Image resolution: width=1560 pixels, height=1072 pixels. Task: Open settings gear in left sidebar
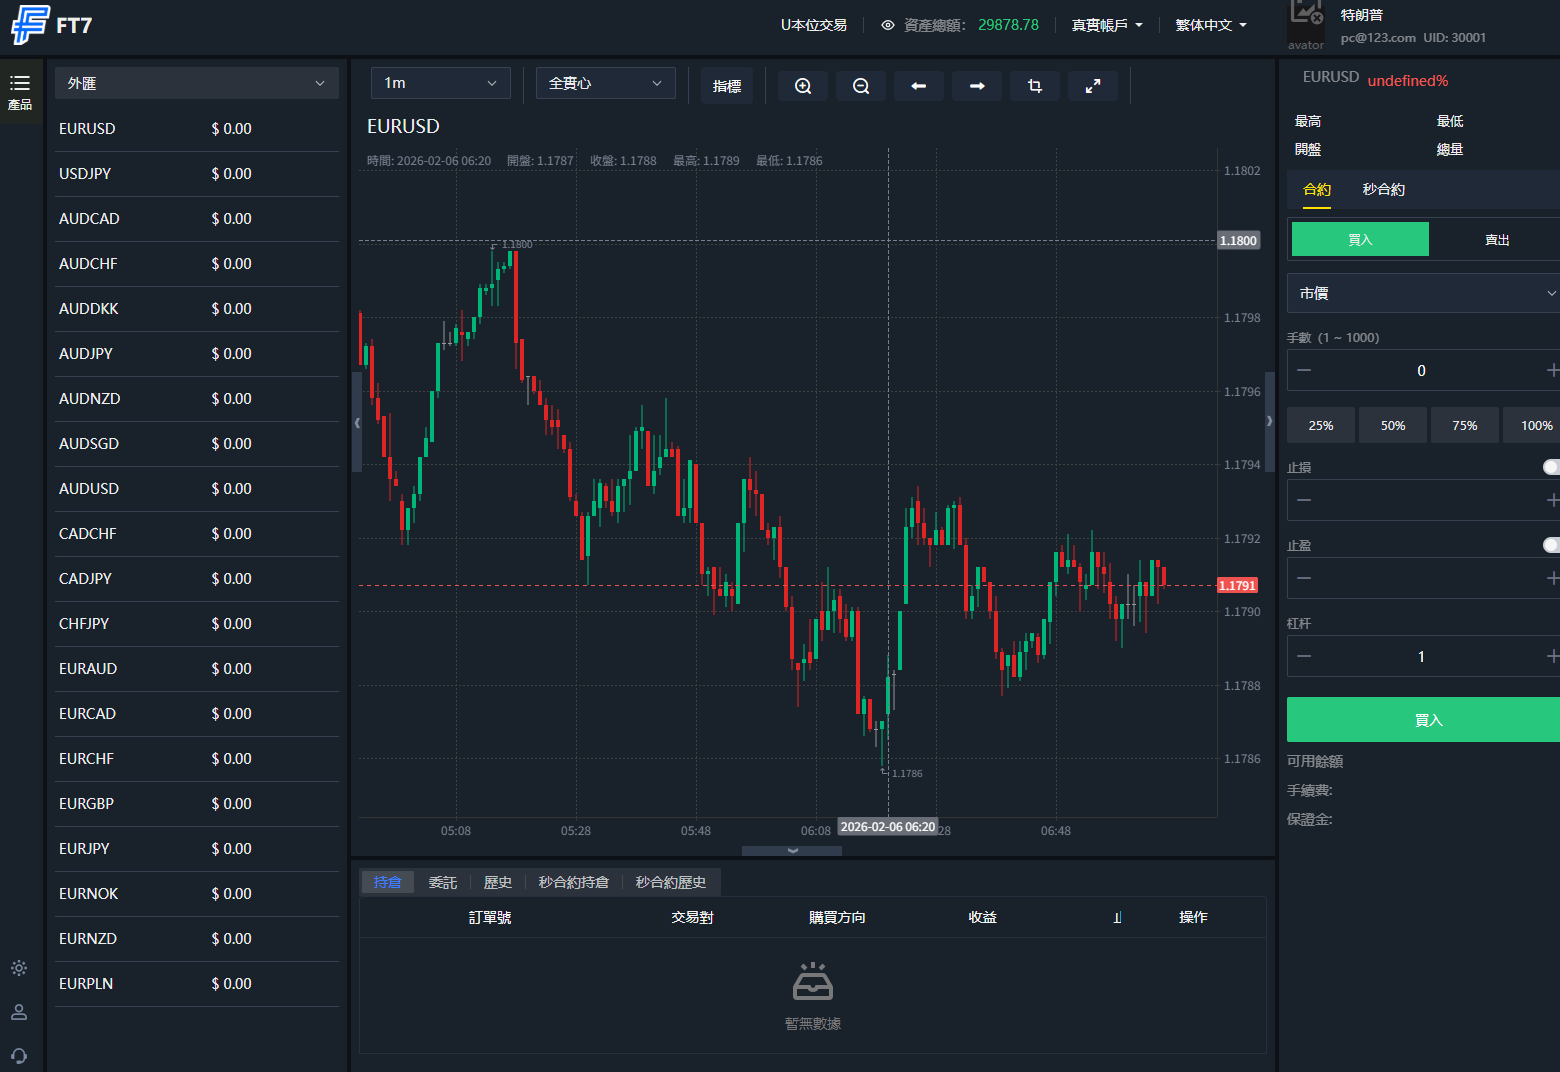pos(19,968)
